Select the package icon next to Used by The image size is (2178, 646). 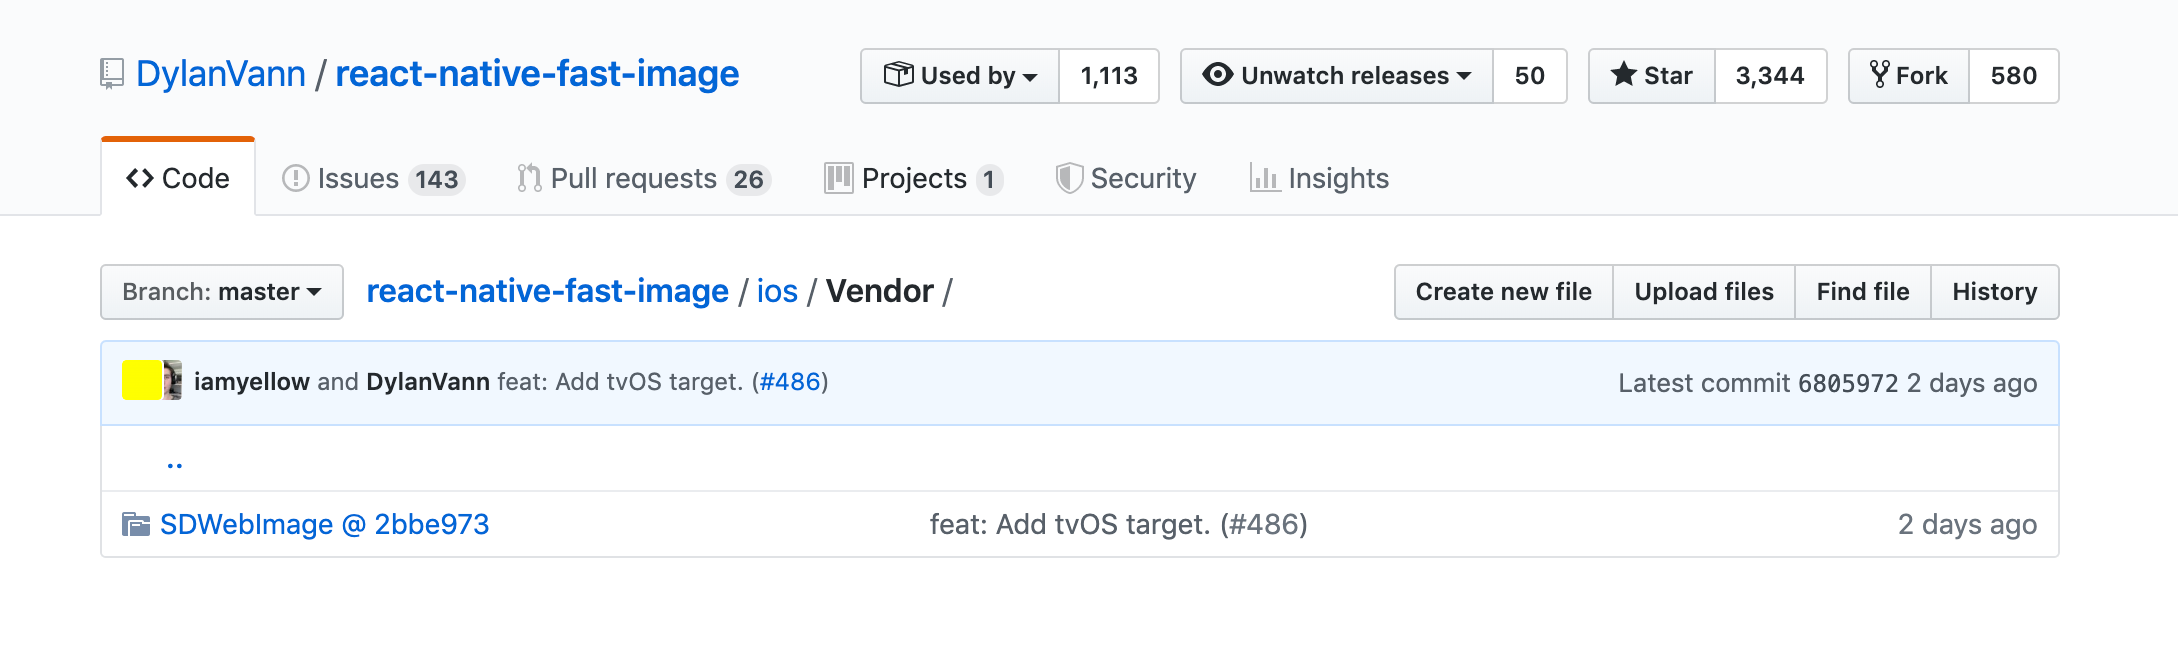point(899,75)
